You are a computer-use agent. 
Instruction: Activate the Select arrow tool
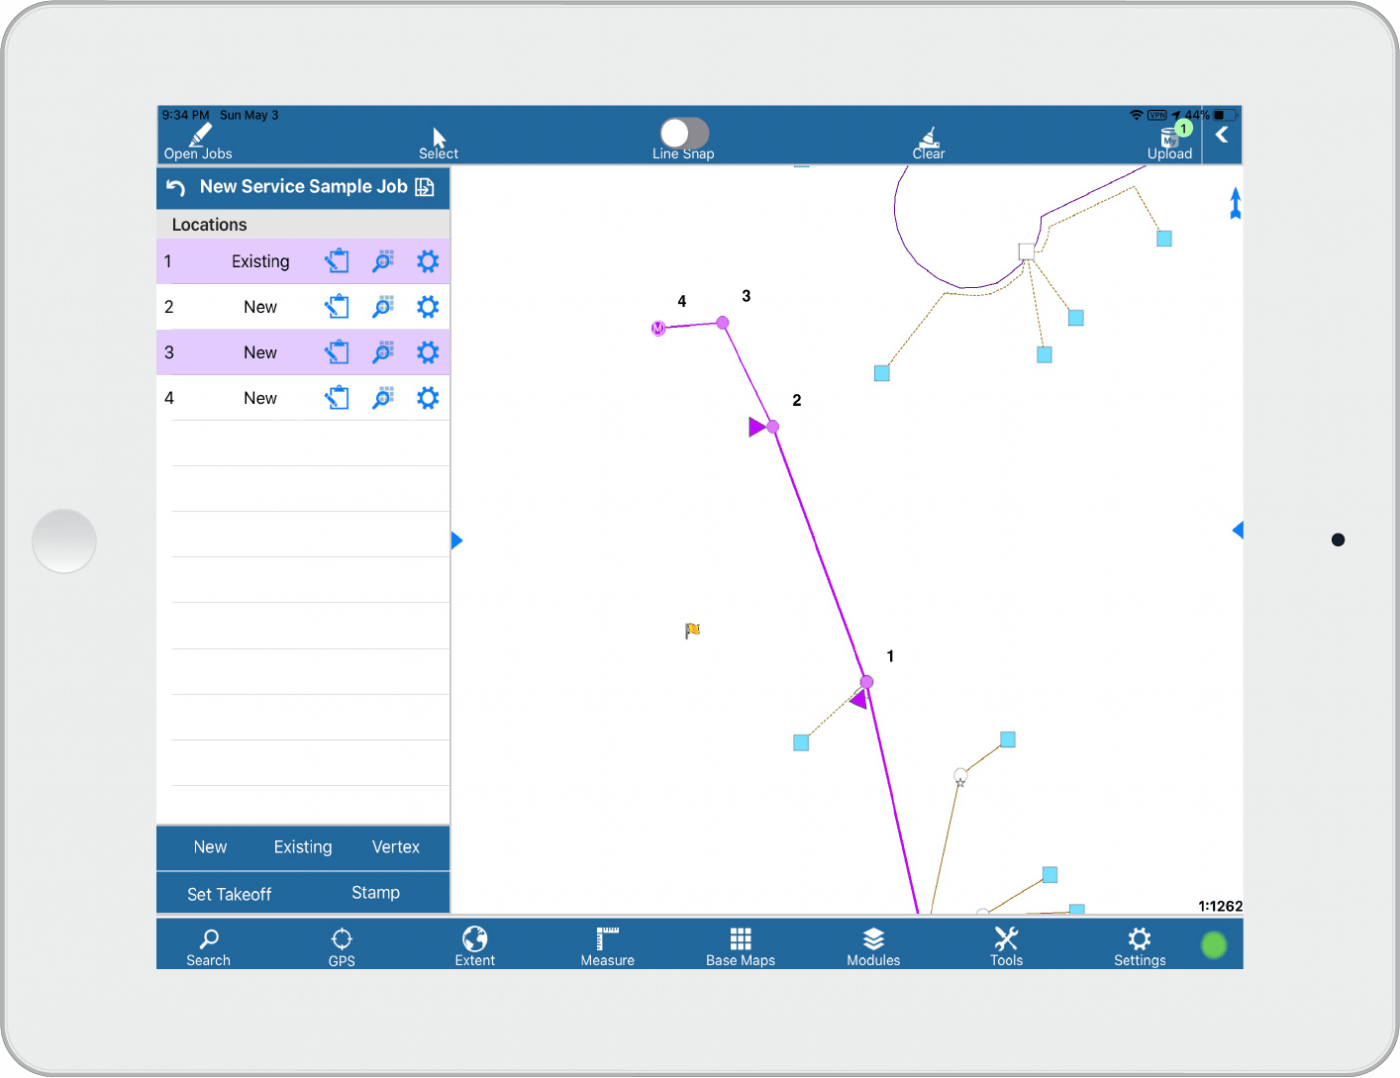(x=438, y=138)
